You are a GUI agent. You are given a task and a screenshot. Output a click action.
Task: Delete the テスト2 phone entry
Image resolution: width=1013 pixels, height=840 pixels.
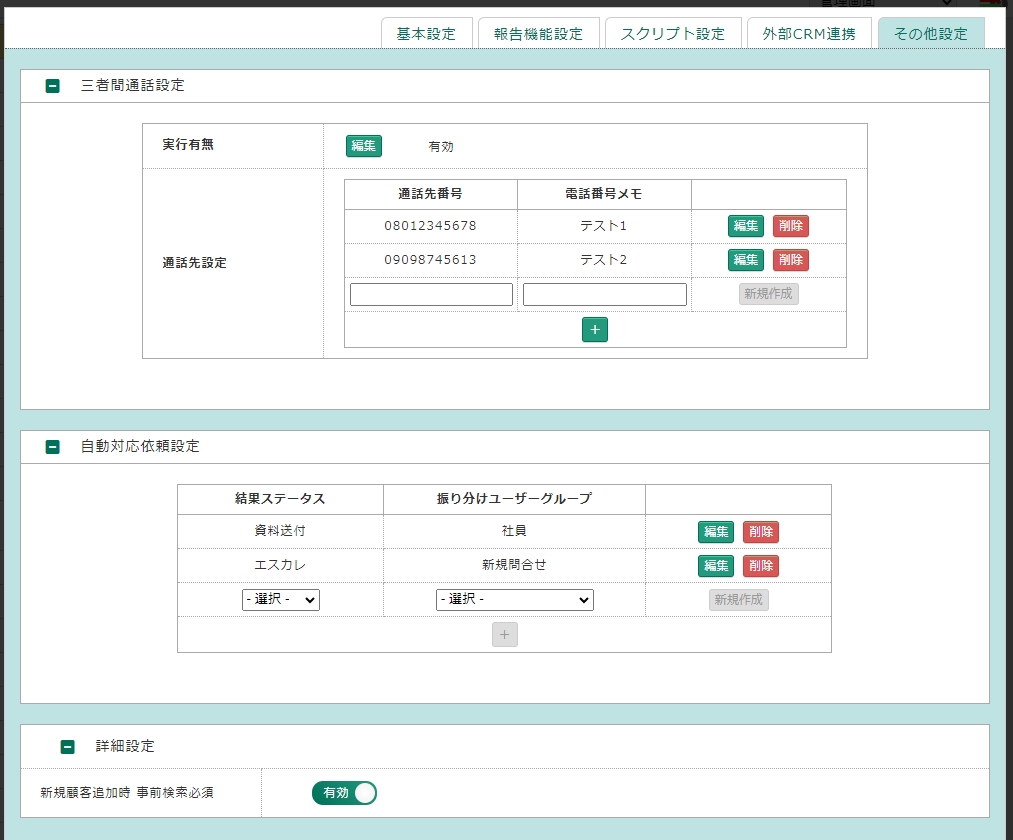pyautogui.click(x=791, y=260)
